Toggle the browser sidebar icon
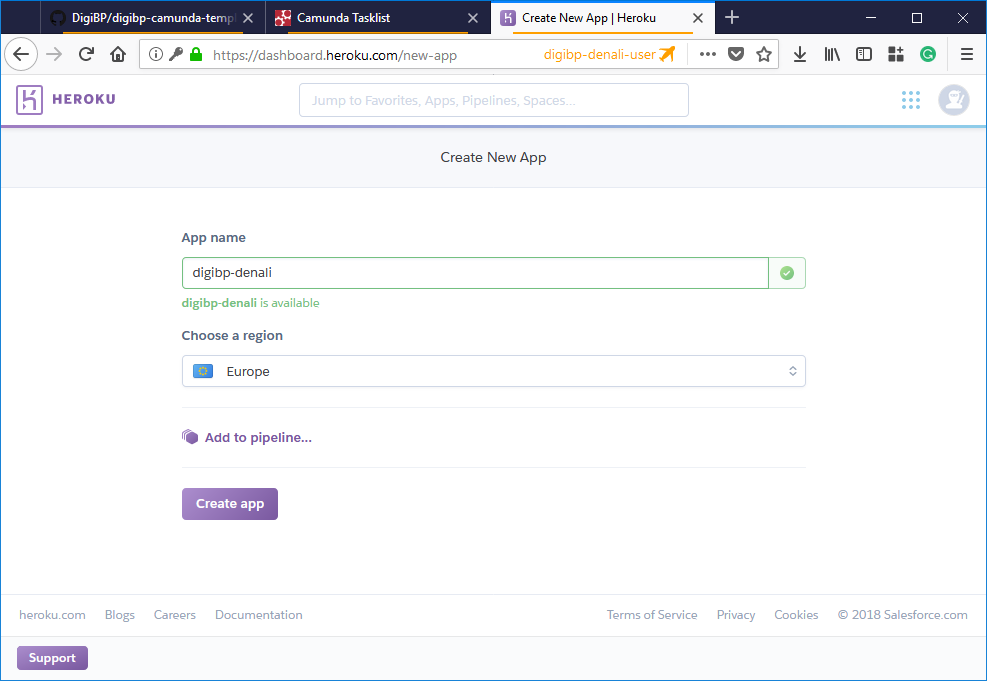Viewport: 987px width, 681px height. (x=864, y=55)
